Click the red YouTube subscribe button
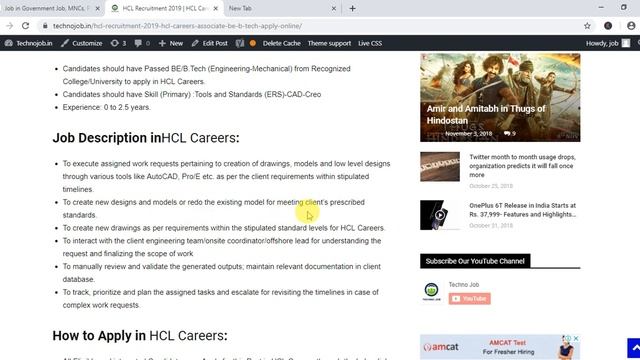The height and width of the screenshot is (360, 640). 469,299
